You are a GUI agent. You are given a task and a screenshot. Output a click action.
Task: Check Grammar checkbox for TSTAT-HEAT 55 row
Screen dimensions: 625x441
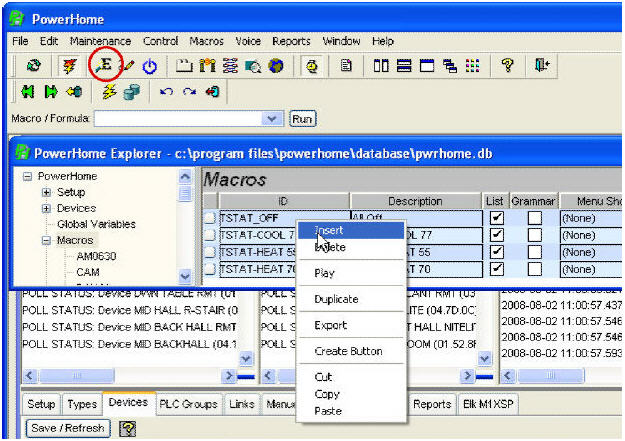click(x=535, y=252)
